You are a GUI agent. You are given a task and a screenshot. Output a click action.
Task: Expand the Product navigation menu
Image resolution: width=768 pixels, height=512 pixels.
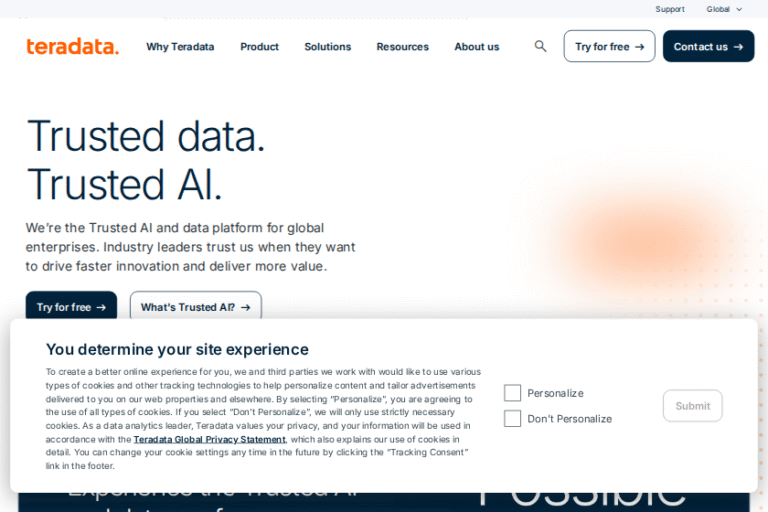[259, 47]
